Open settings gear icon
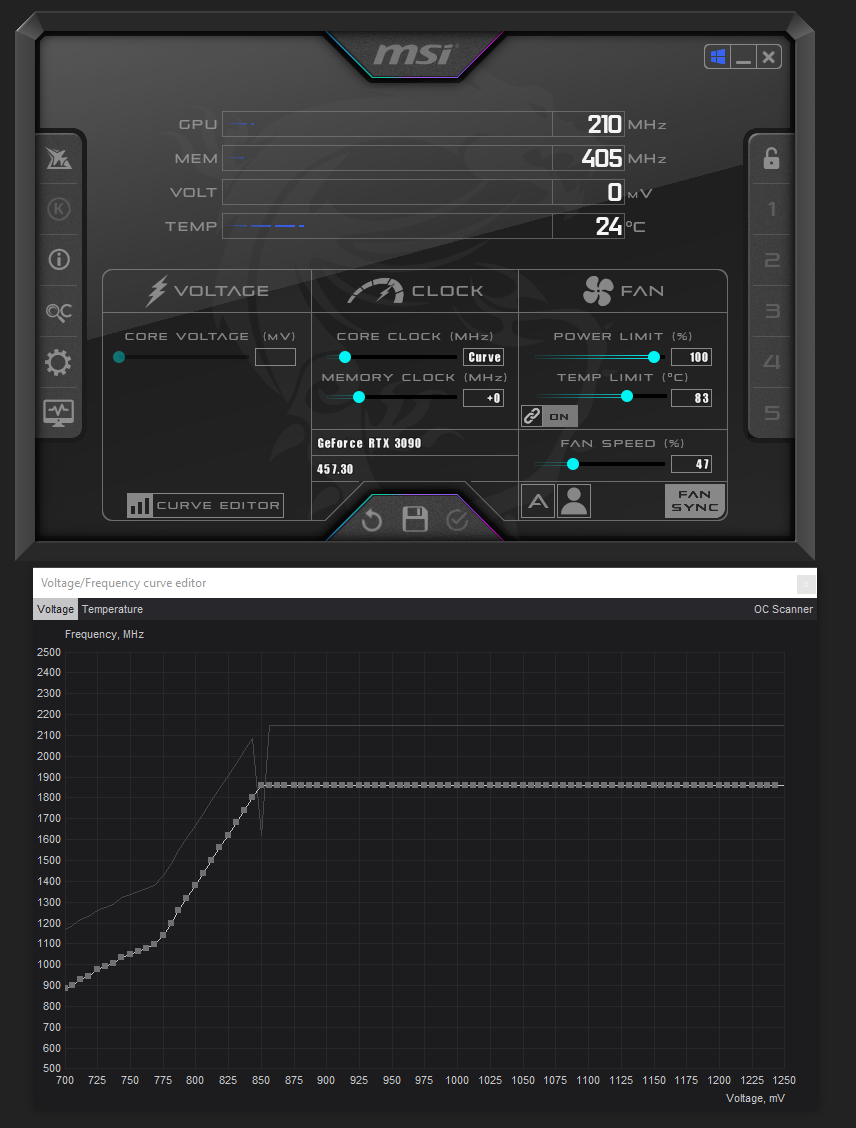856x1128 pixels. [x=59, y=362]
